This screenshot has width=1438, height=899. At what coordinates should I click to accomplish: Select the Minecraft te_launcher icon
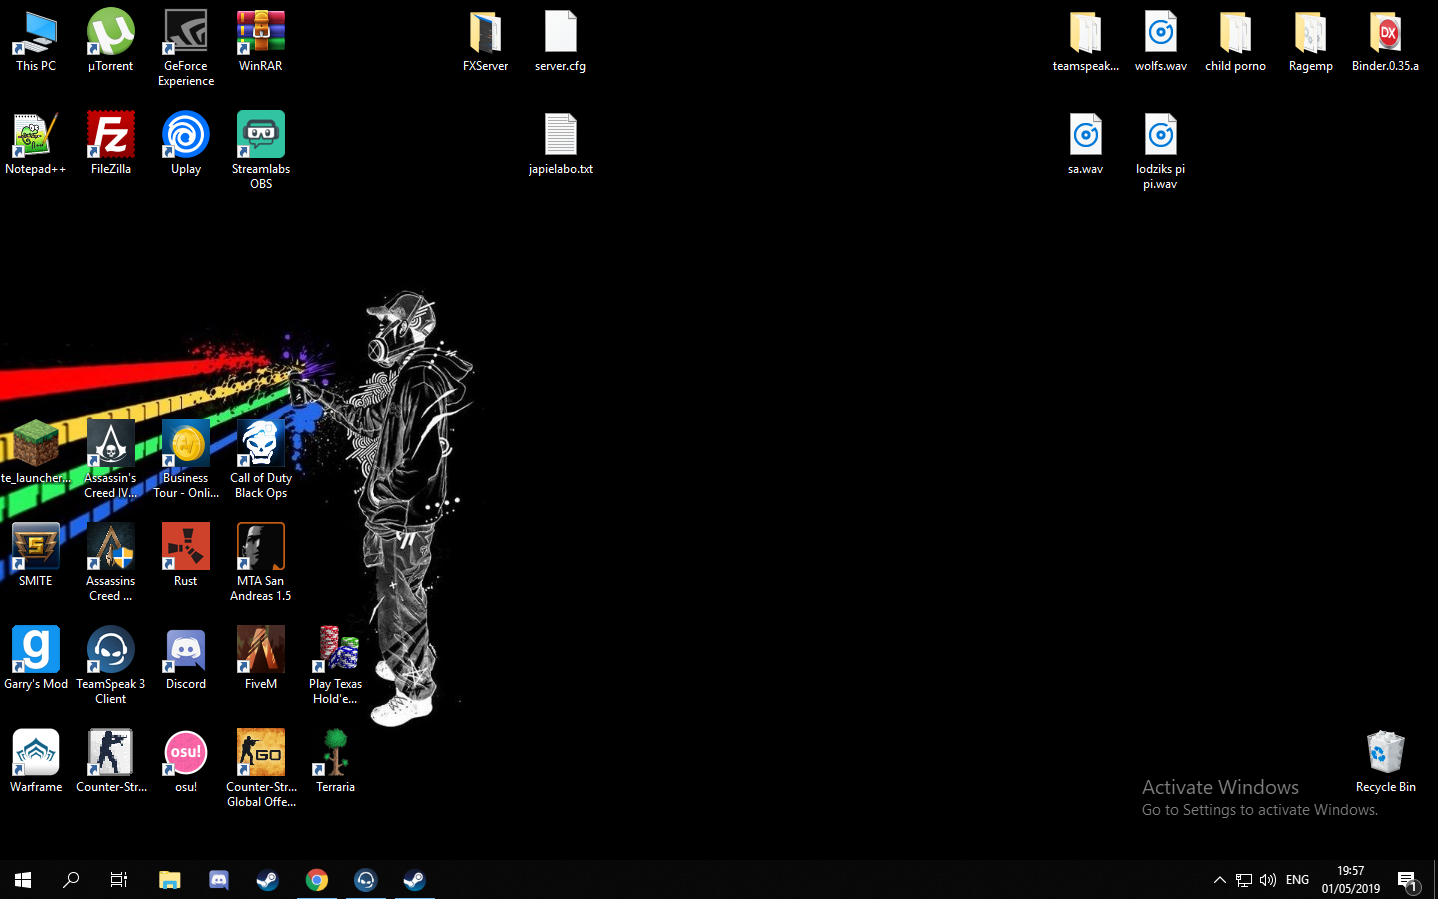tap(36, 453)
